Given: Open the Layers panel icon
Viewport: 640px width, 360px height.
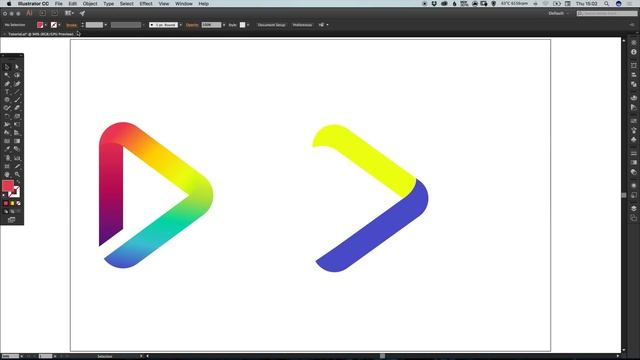Looking at the screenshot, I should point(633,209).
